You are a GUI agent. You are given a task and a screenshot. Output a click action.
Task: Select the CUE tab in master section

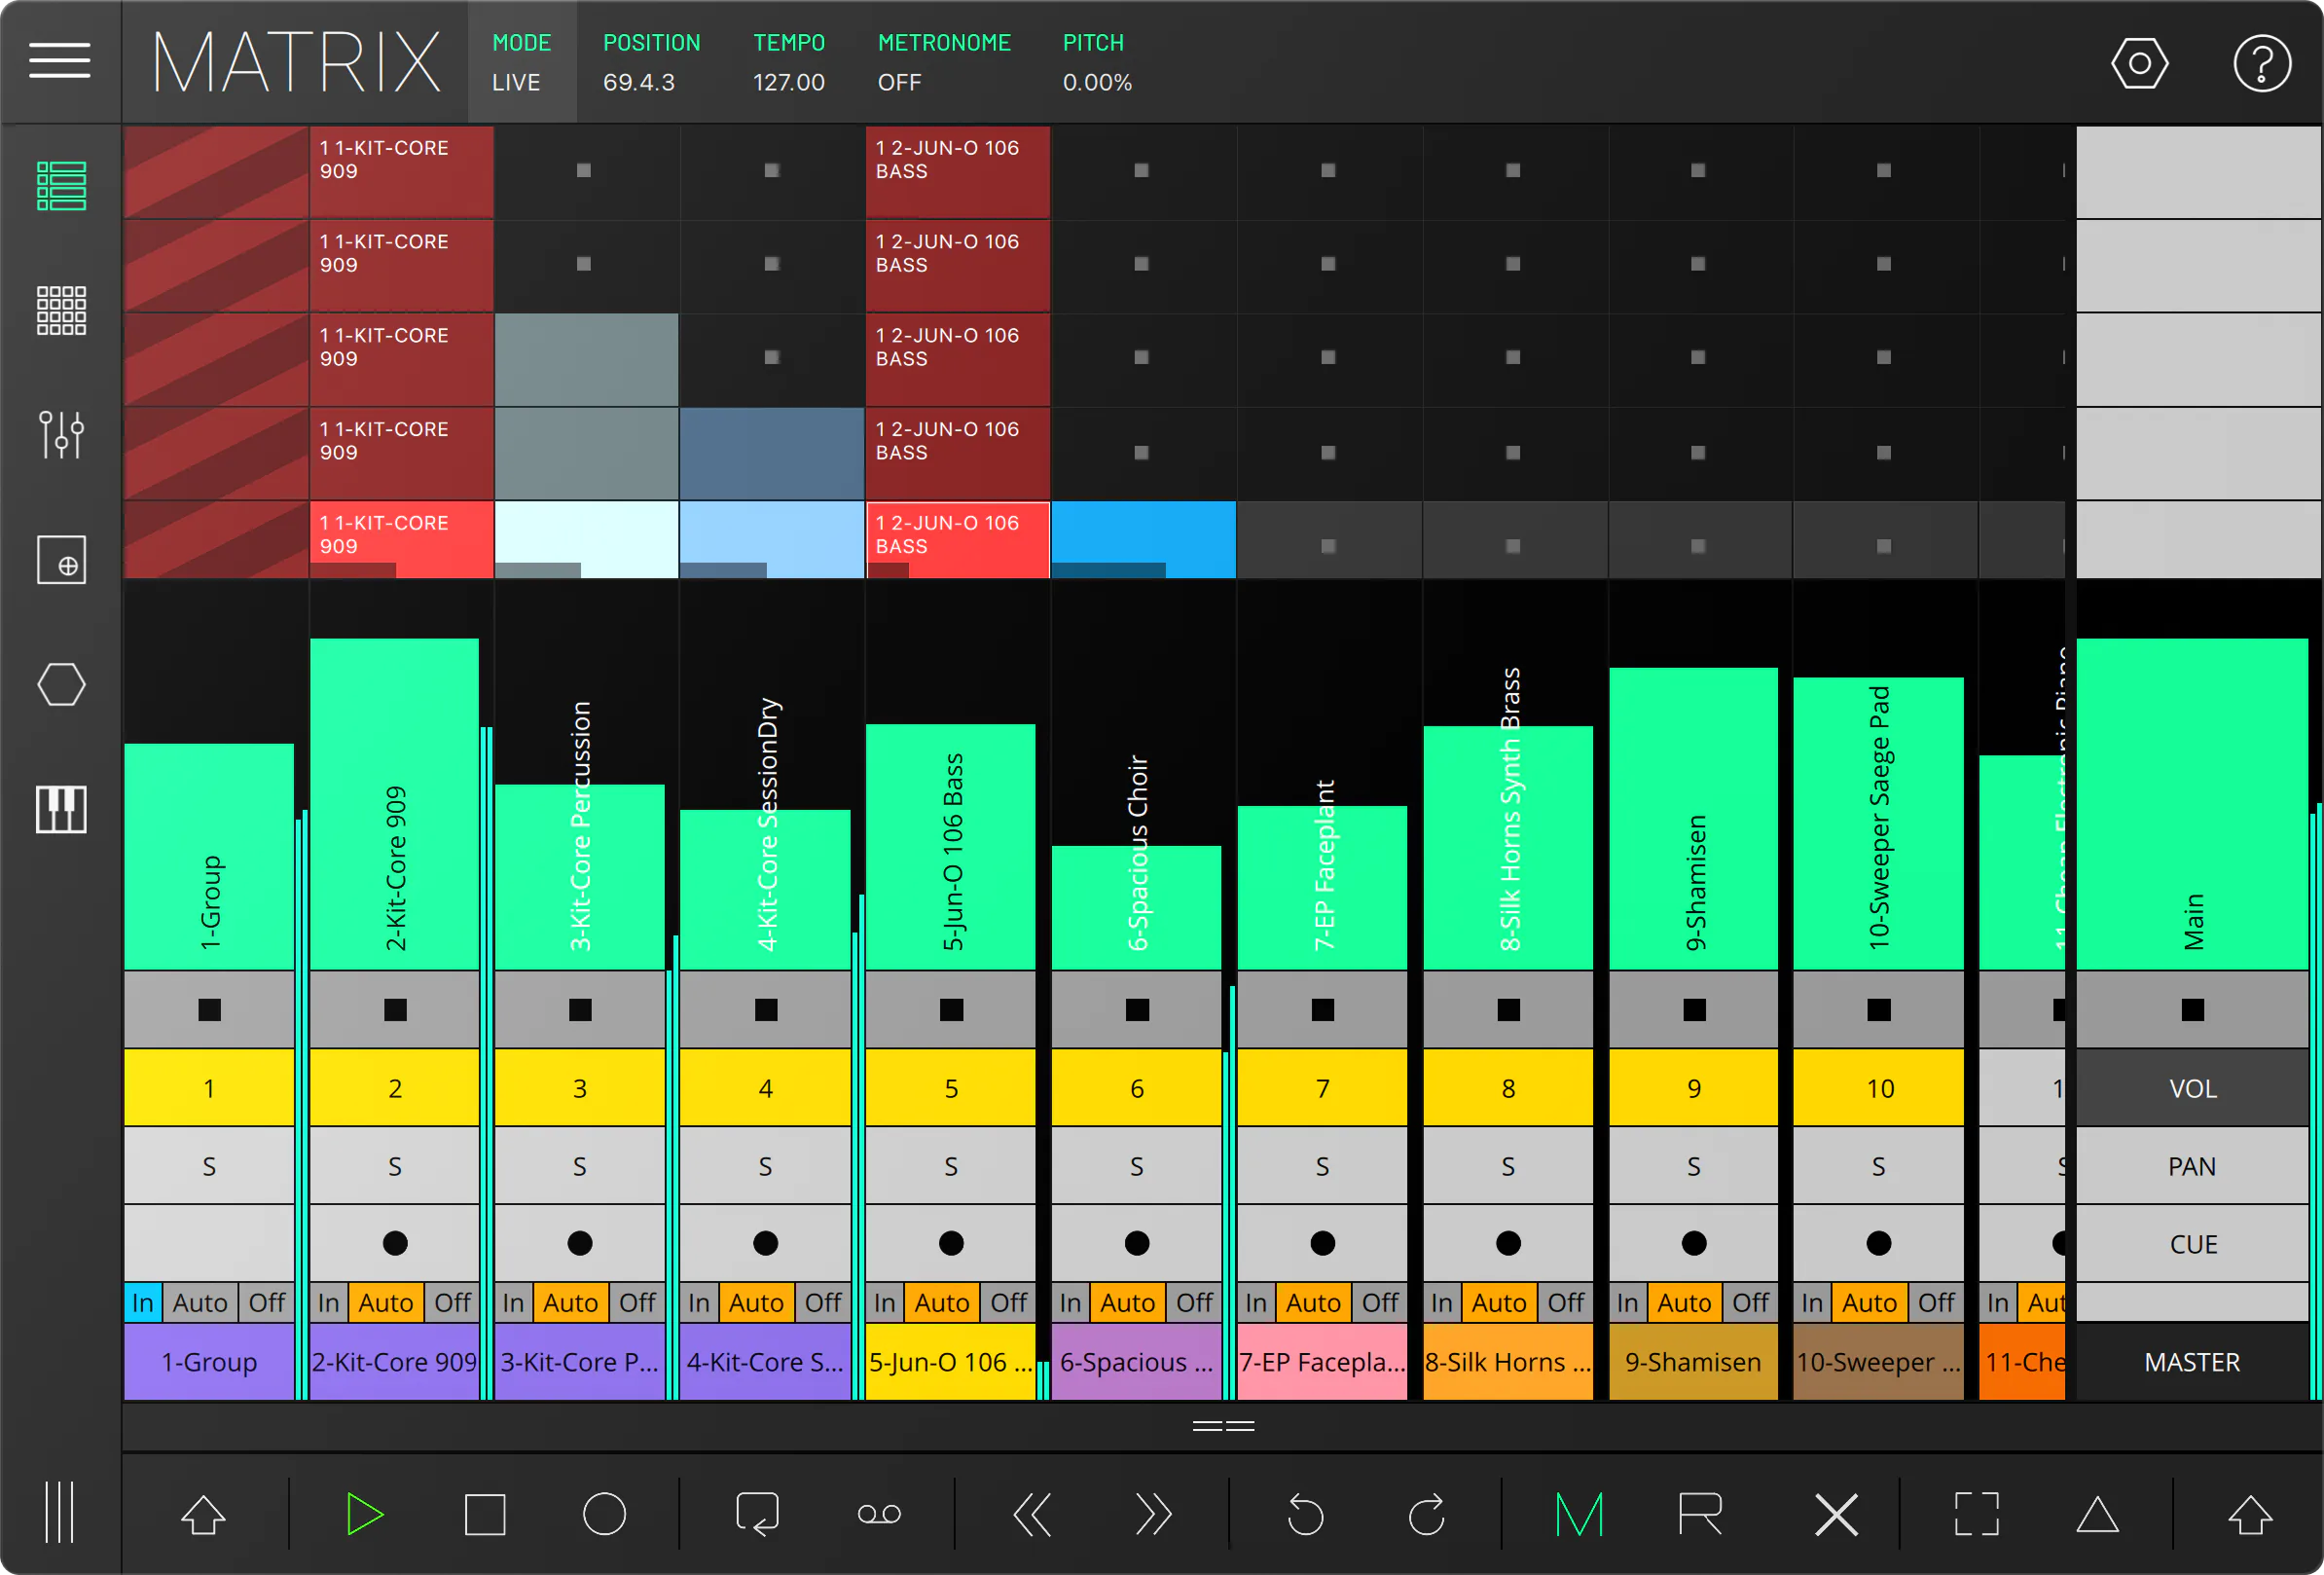(x=2192, y=1244)
